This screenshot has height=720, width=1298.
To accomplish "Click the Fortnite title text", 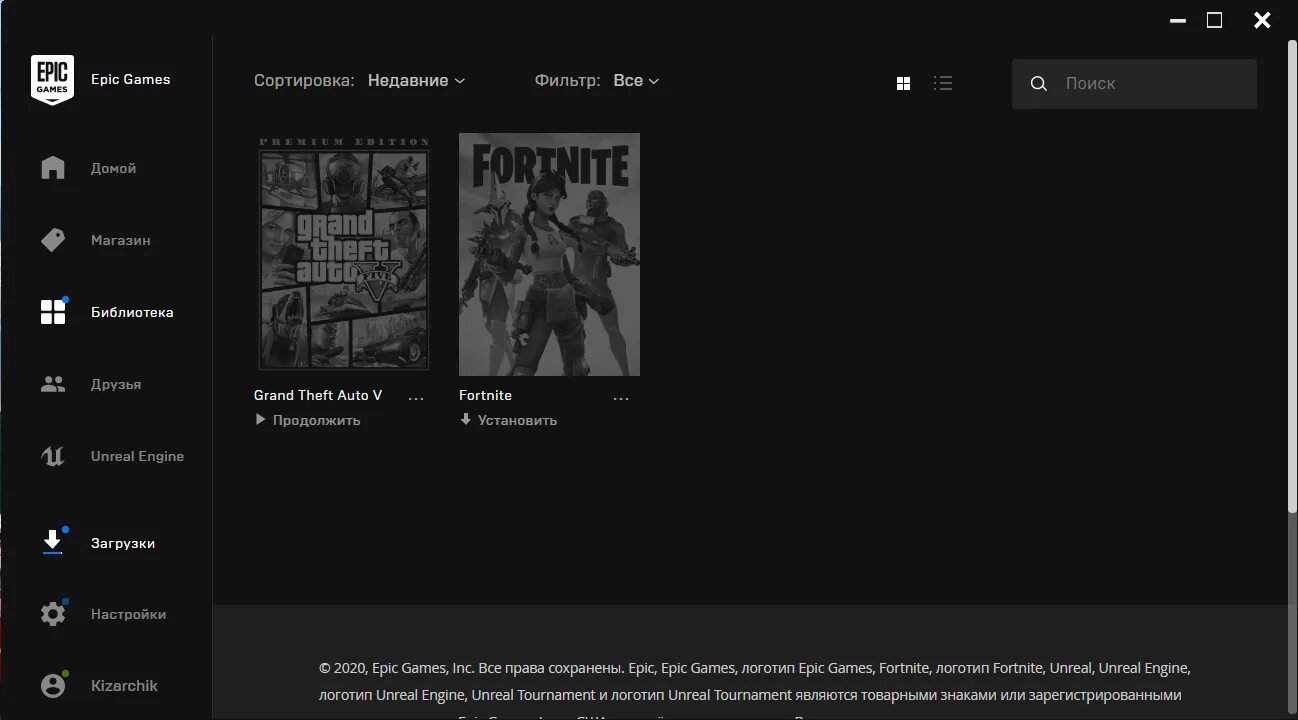I will point(485,395).
